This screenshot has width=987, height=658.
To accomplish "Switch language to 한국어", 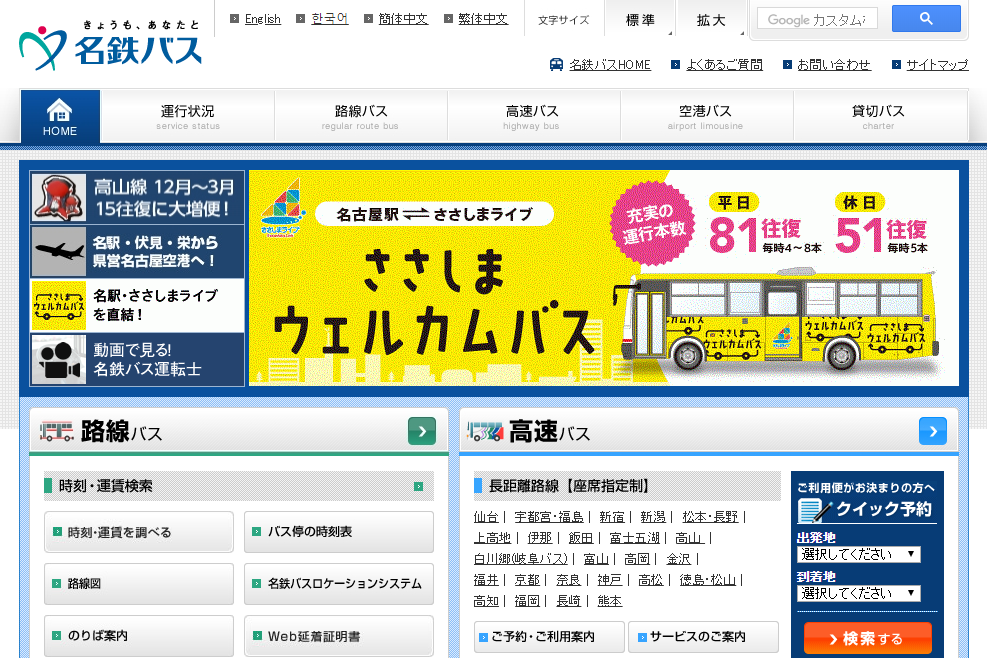I will 329,19.
